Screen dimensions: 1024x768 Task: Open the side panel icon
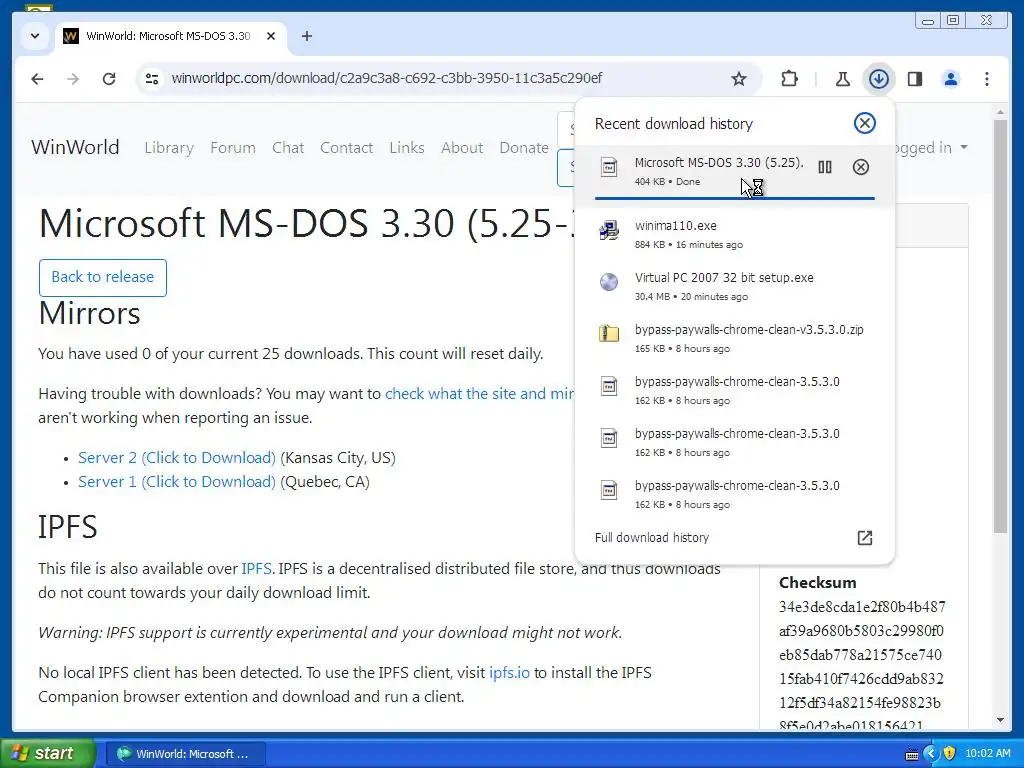915,79
